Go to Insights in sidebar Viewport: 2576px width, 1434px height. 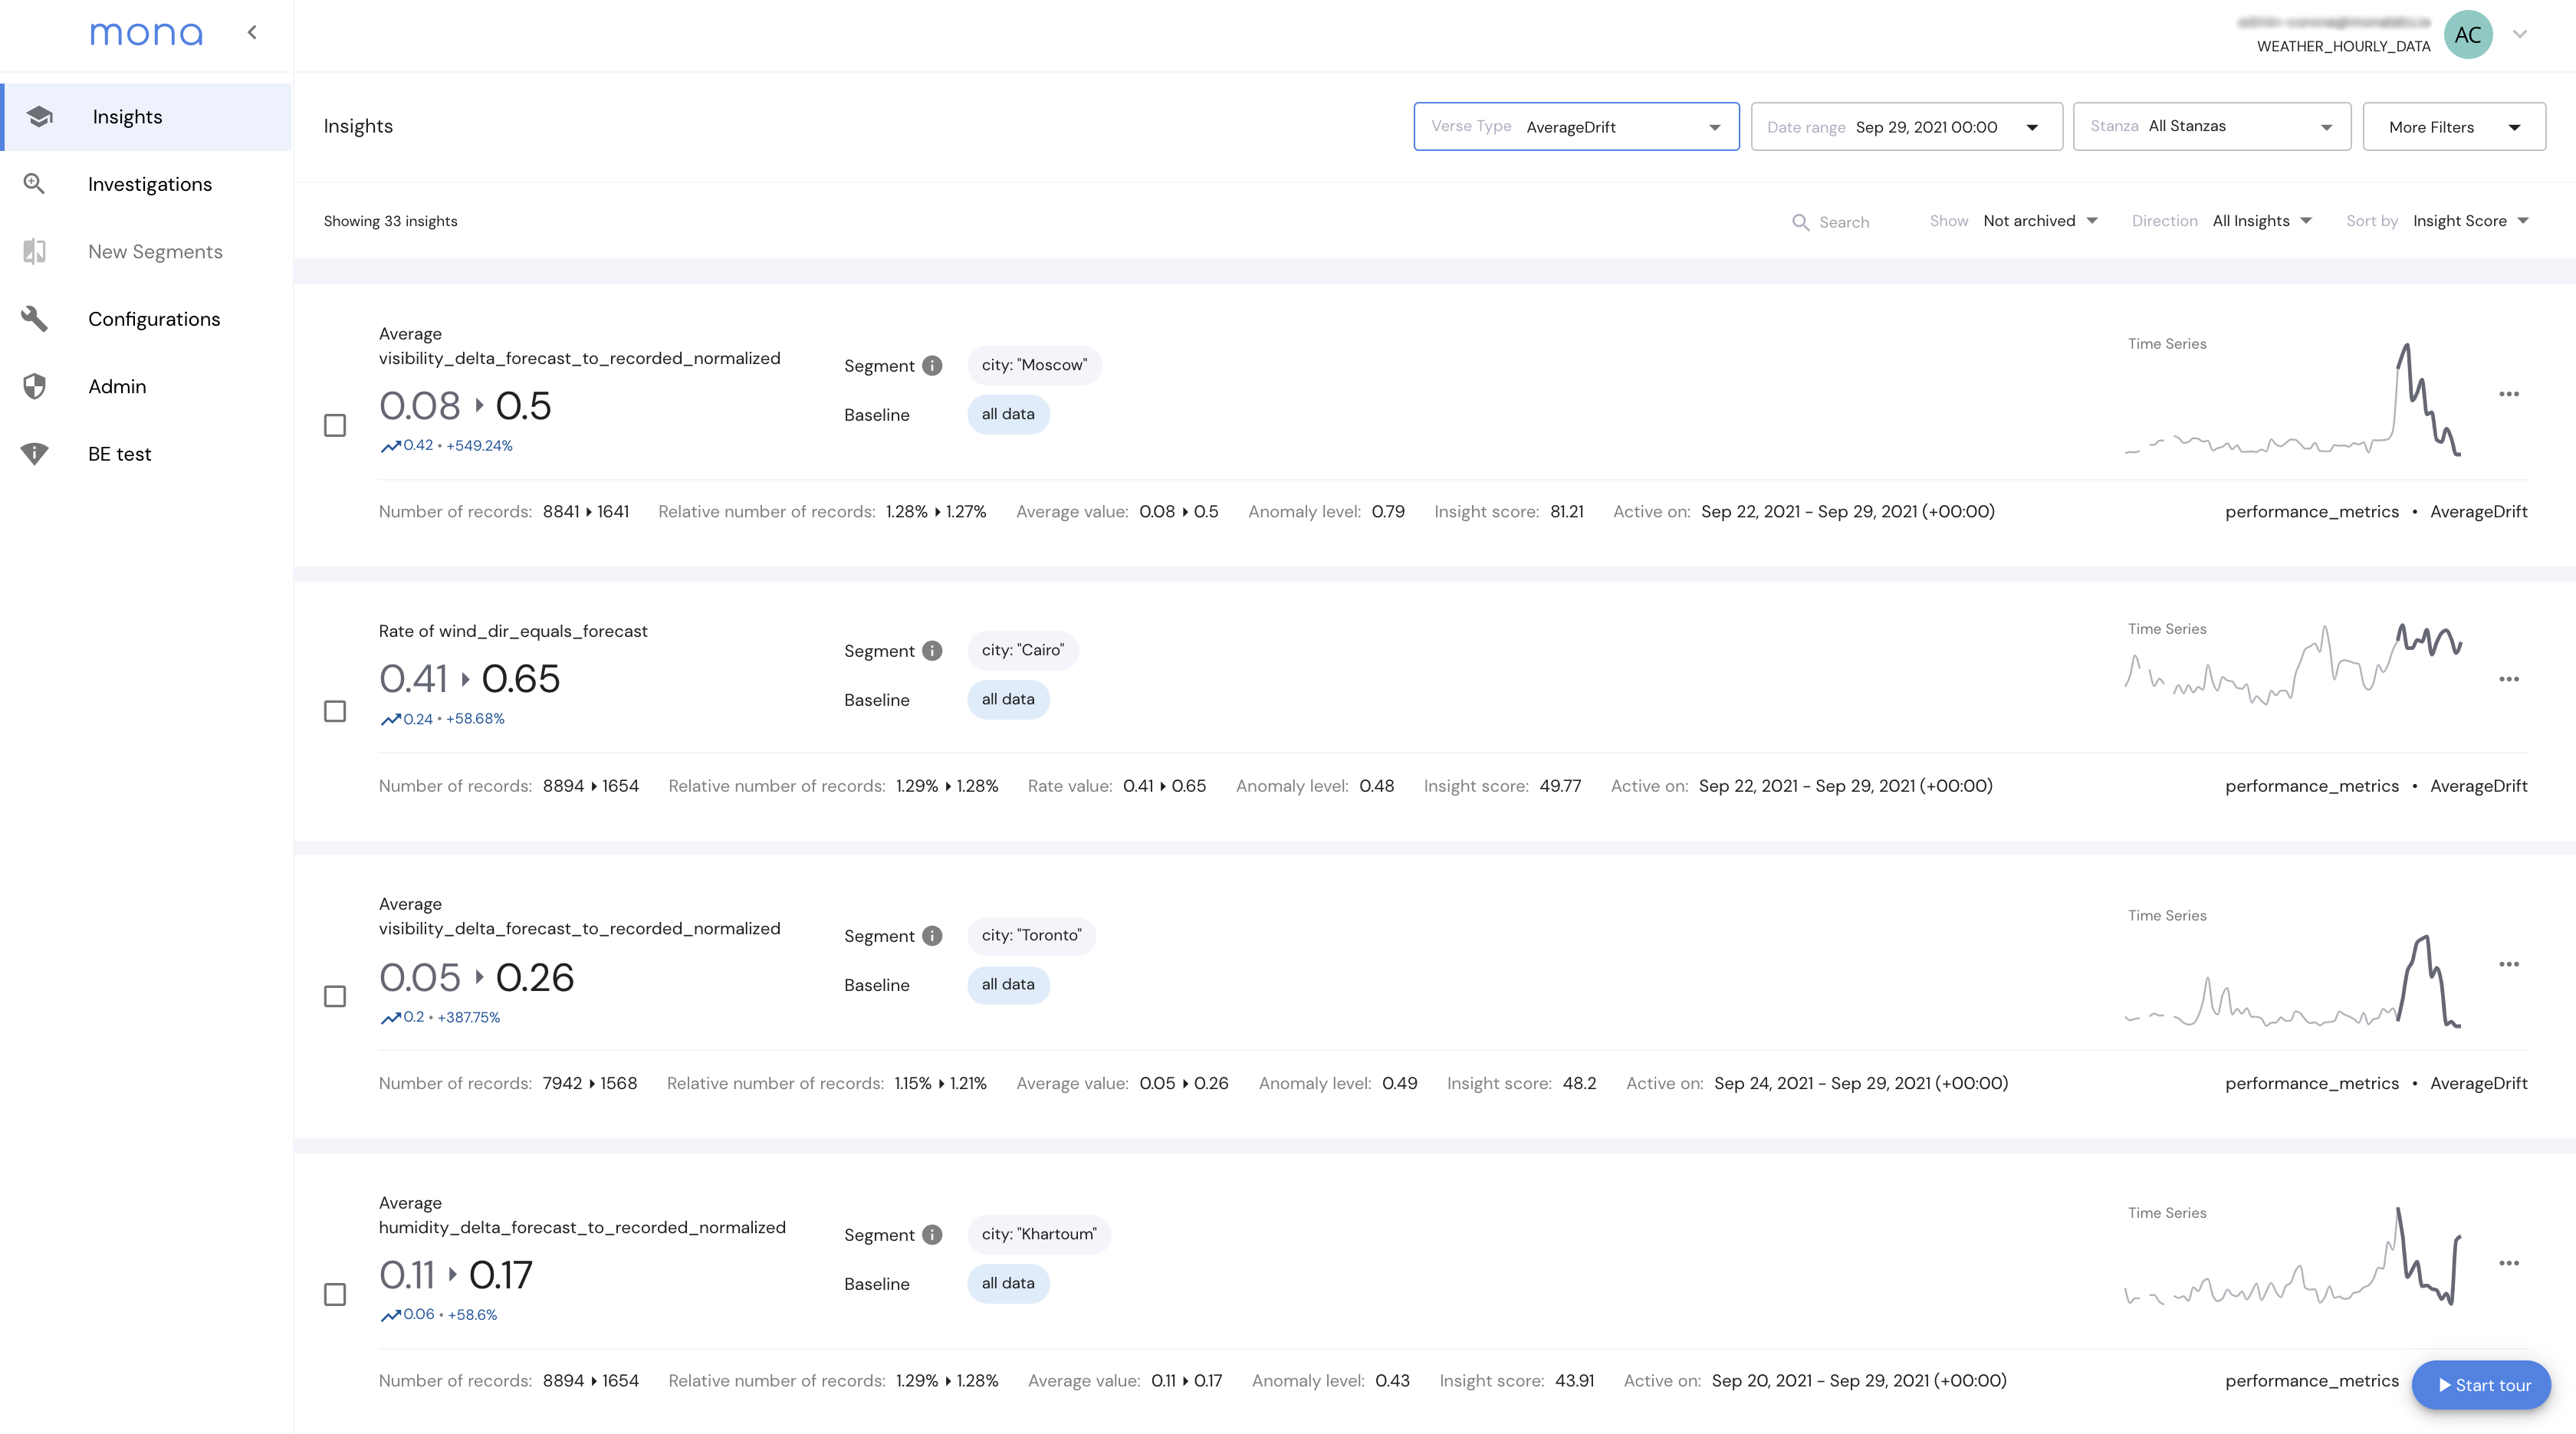click(147, 117)
